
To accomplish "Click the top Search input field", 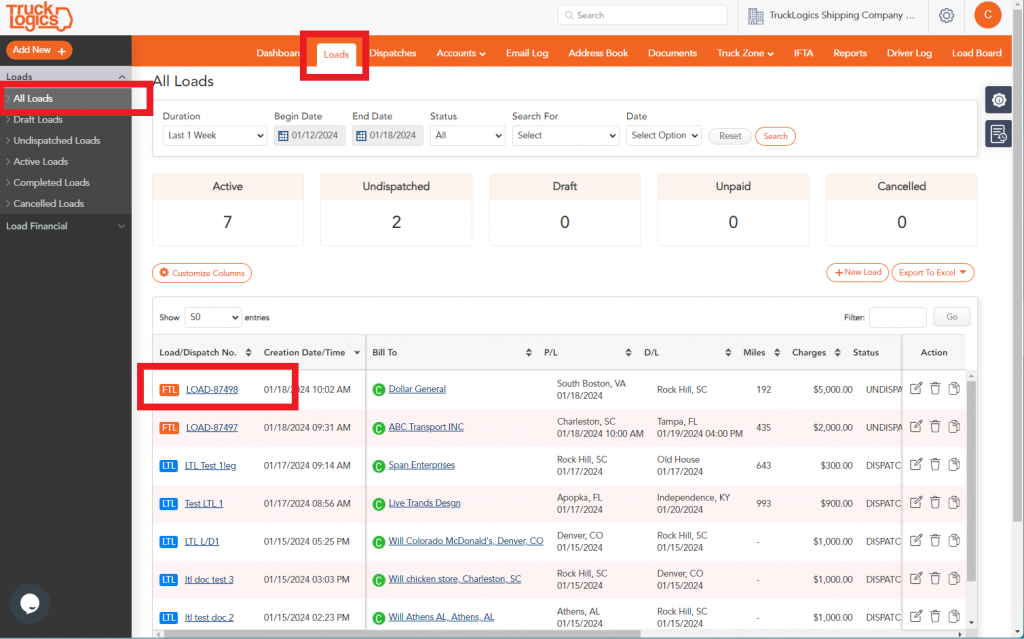I will [x=643, y=15].
